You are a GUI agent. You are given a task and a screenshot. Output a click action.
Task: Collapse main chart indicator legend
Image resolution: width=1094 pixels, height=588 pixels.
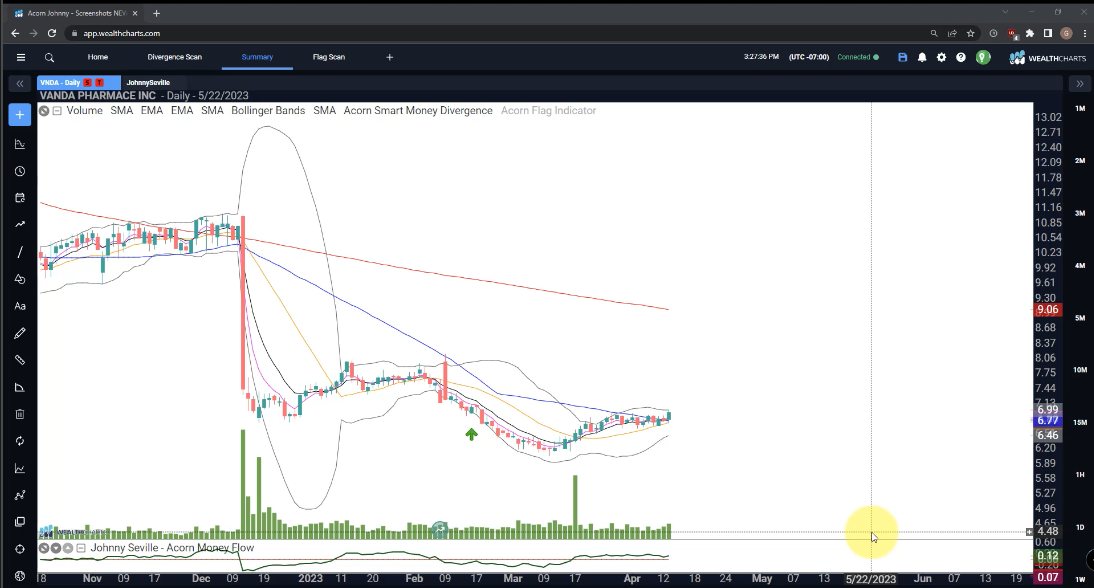(x=57, y=111)
